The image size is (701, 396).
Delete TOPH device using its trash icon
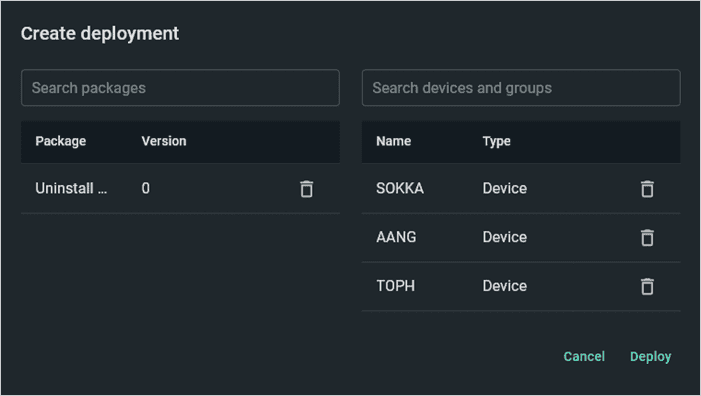click(647, 286)
